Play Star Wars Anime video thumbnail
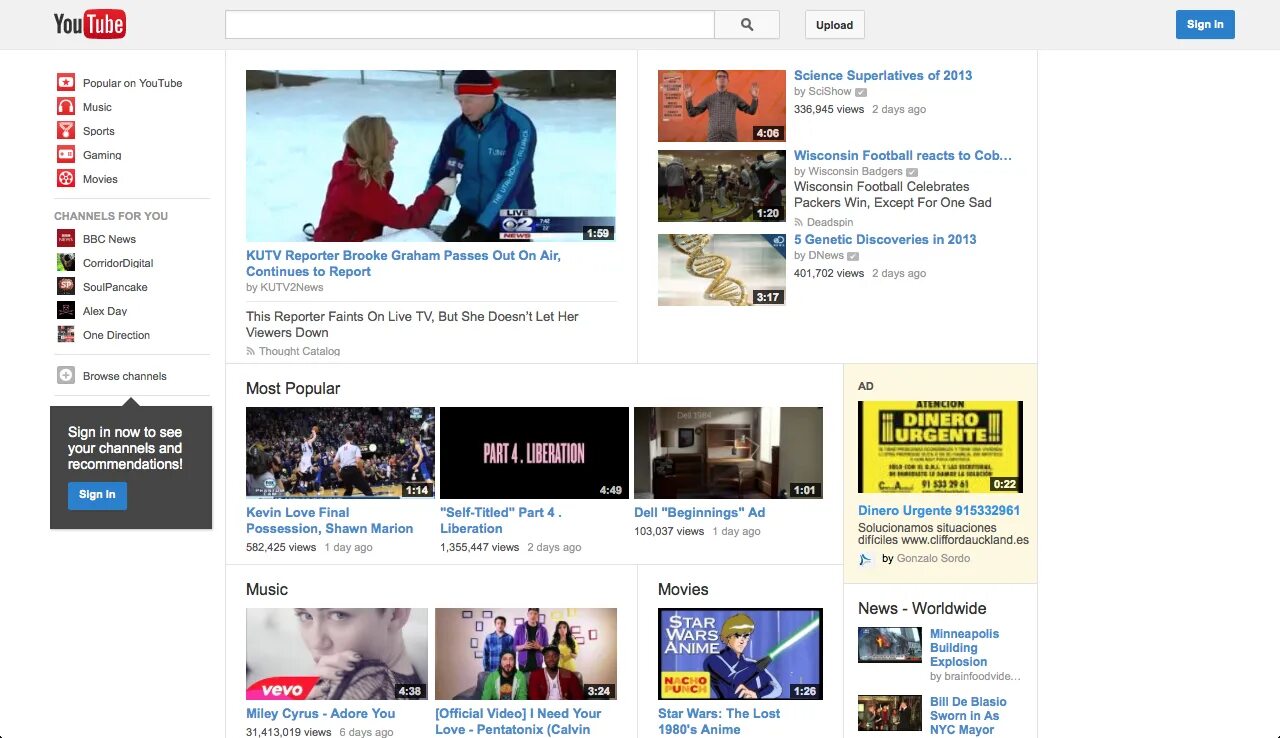The image size is (1280, 738). pyautogui.click(x=740, y=654)
